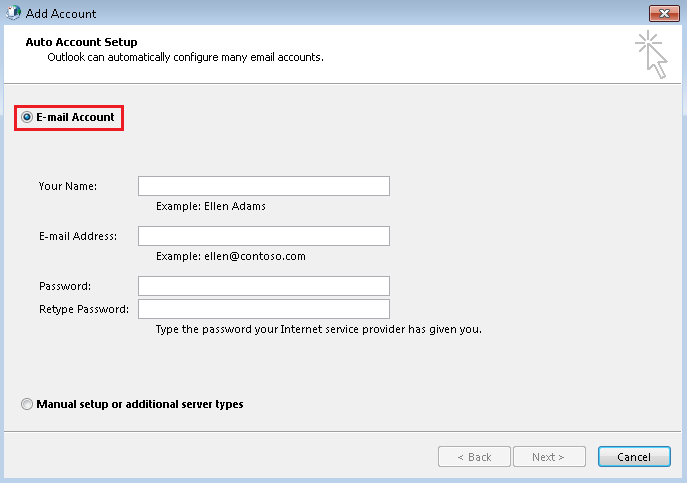This screenshot has width=687, height=483.
Task: Click the ellen@contoso.com example text
Action: (255, 256)
